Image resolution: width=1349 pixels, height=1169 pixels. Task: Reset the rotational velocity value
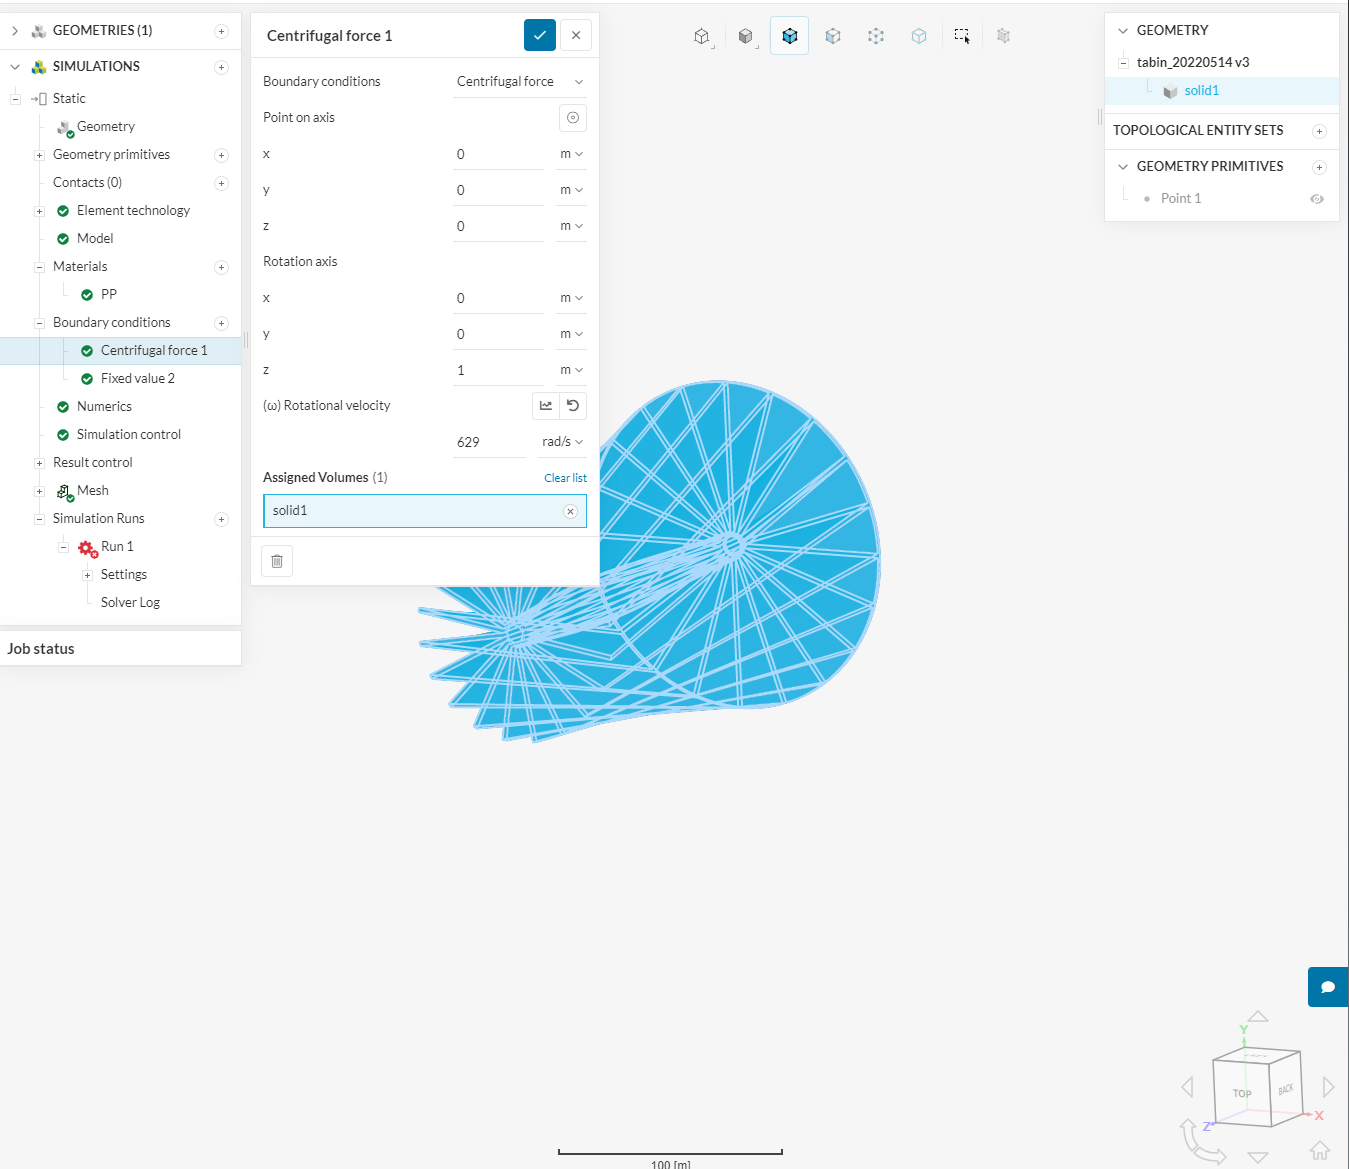coord(573,405)
